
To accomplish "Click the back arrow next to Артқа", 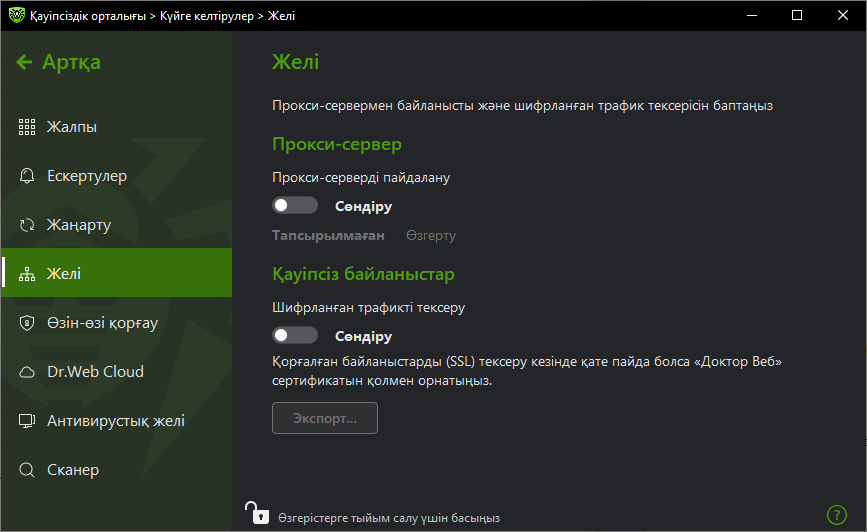I will [24, 63].
